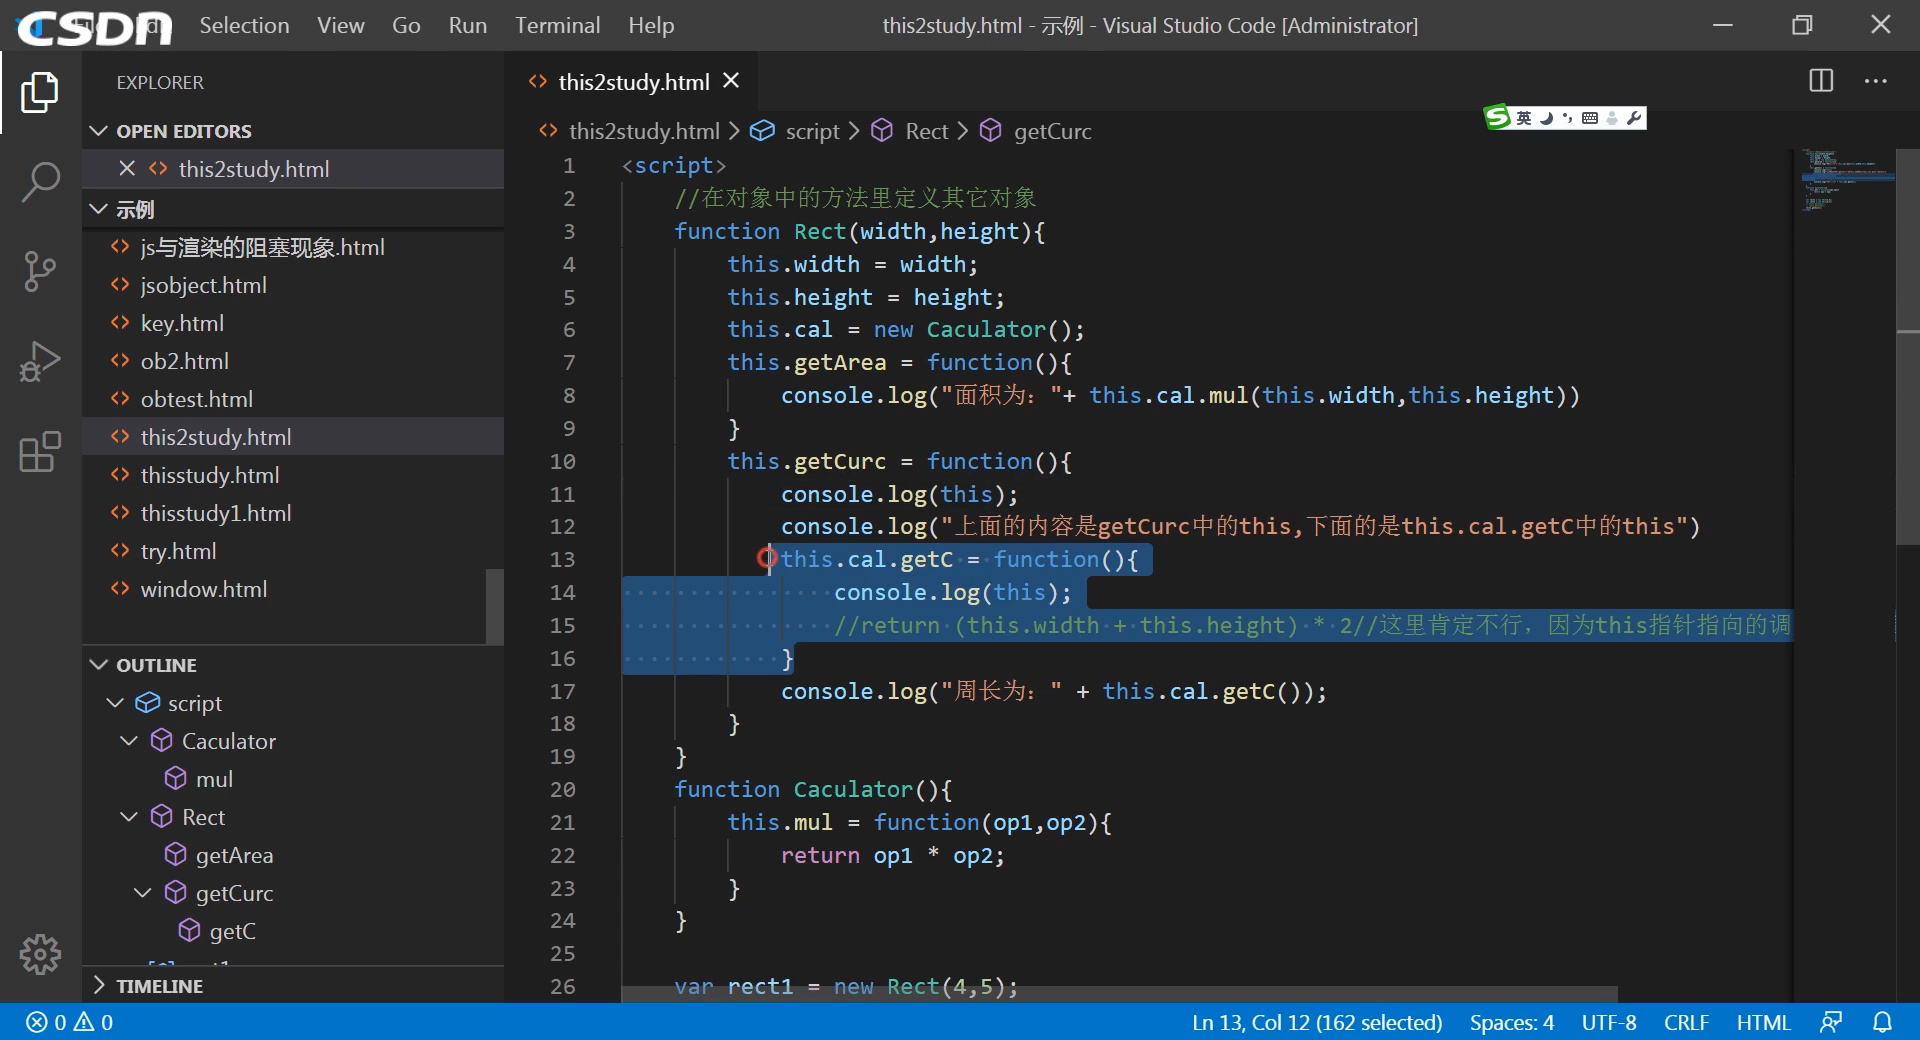Click the errors and warnings status indicator
The image size is (1920, 1040).
click(x=68, y=1022)
